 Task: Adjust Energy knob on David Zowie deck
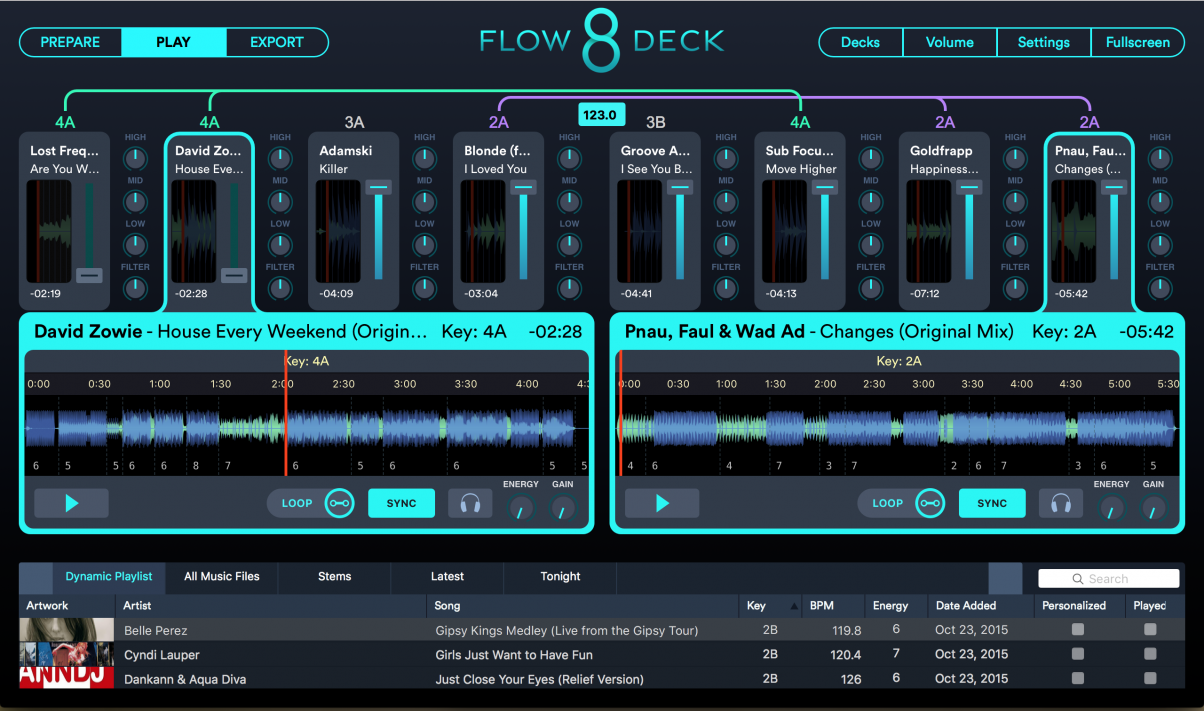click(x=521, y=509)
